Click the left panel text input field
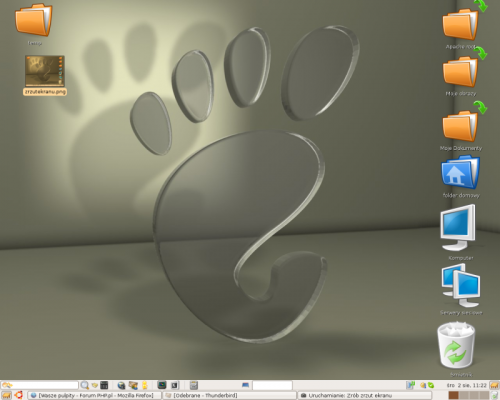Screen dimensions: 500x400 coord(40,385)
